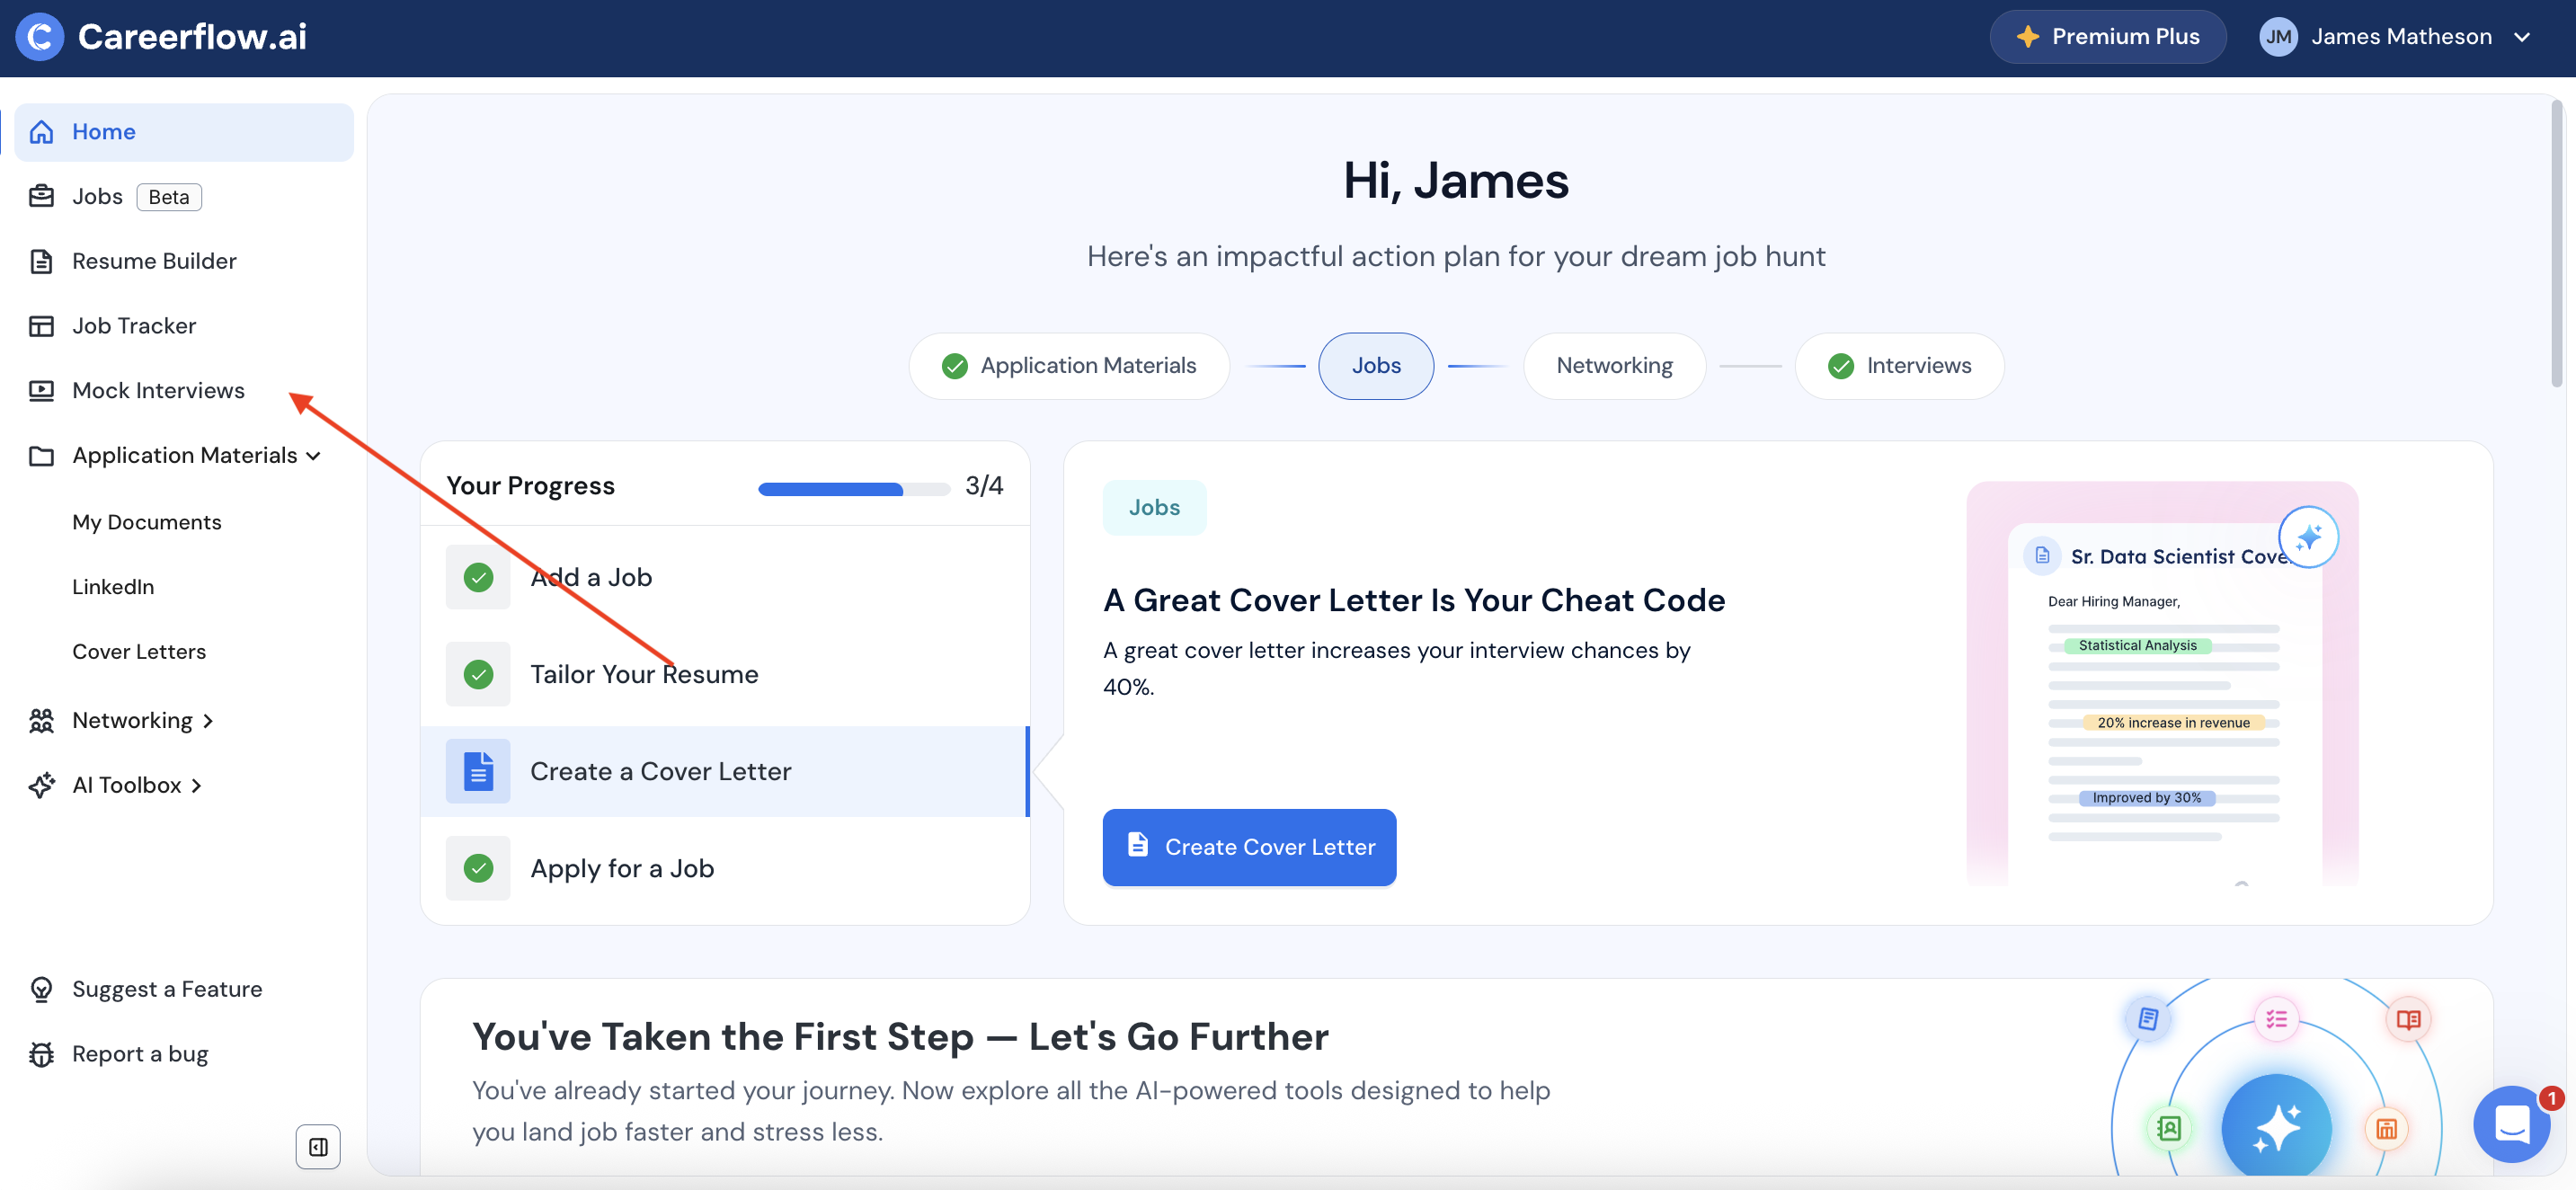Click the Add a Job completion checkmark

click(478, 577)
